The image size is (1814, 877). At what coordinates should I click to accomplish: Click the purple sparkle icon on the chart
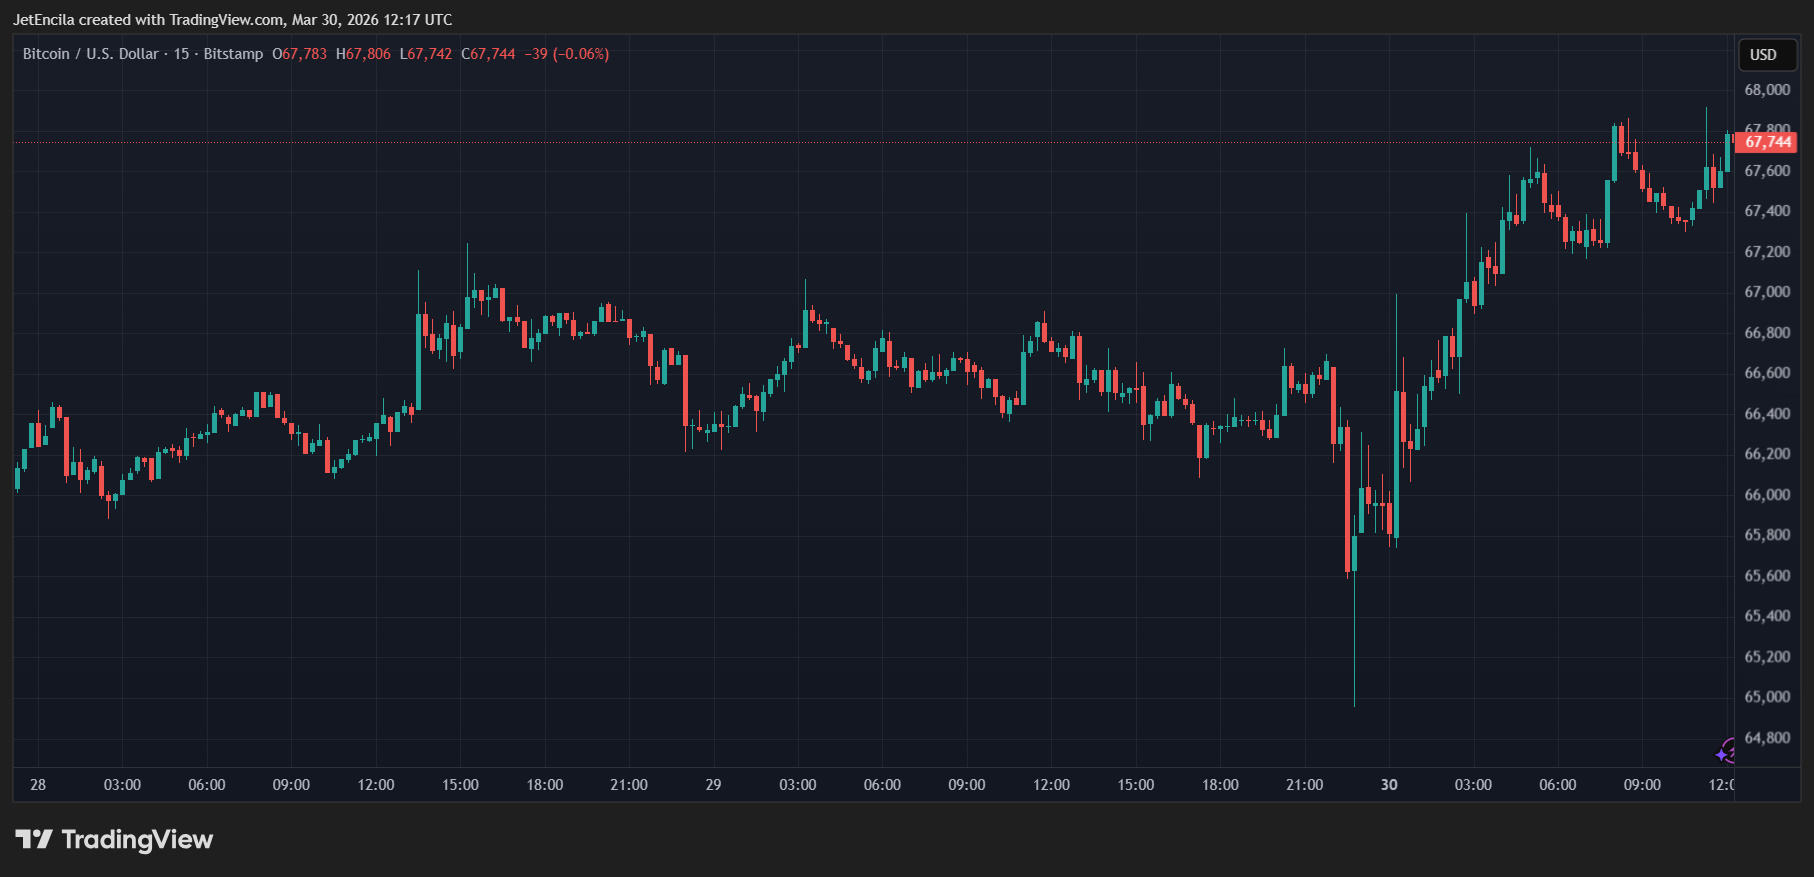pyautogui.click(x=1725, y=752)
